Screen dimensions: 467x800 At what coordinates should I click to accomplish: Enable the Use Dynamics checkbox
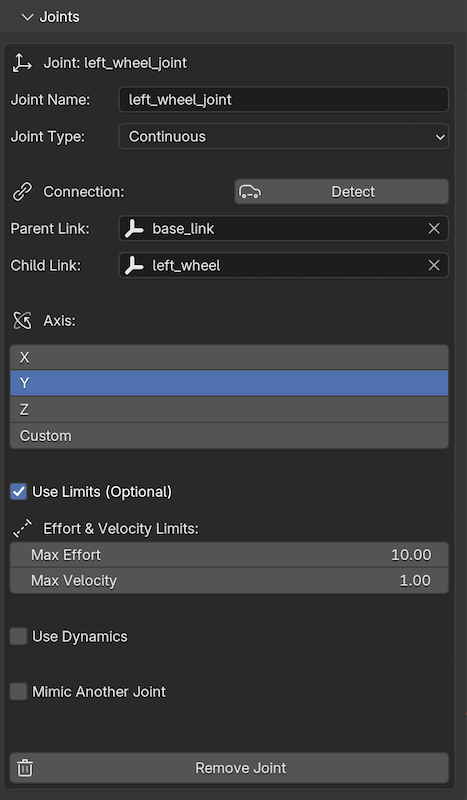tap(19, 637)
